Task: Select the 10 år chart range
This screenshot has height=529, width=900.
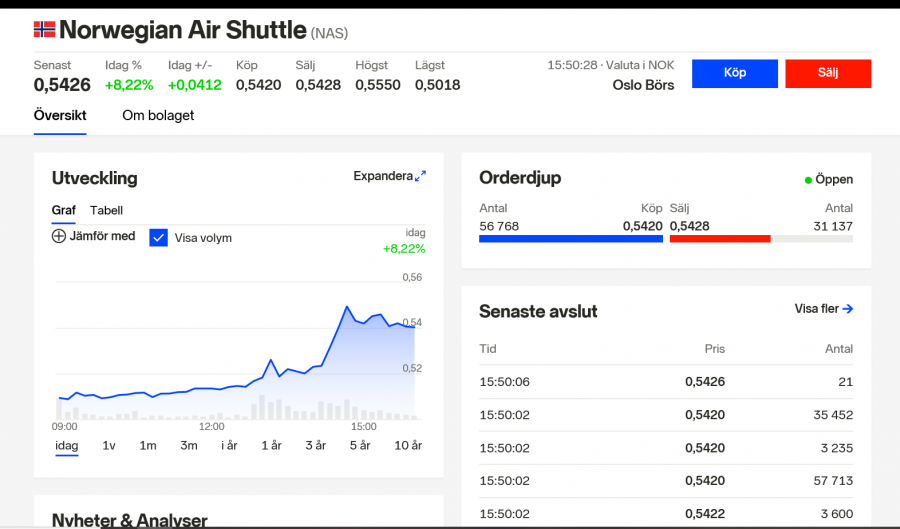Action: tap(408, 445)
